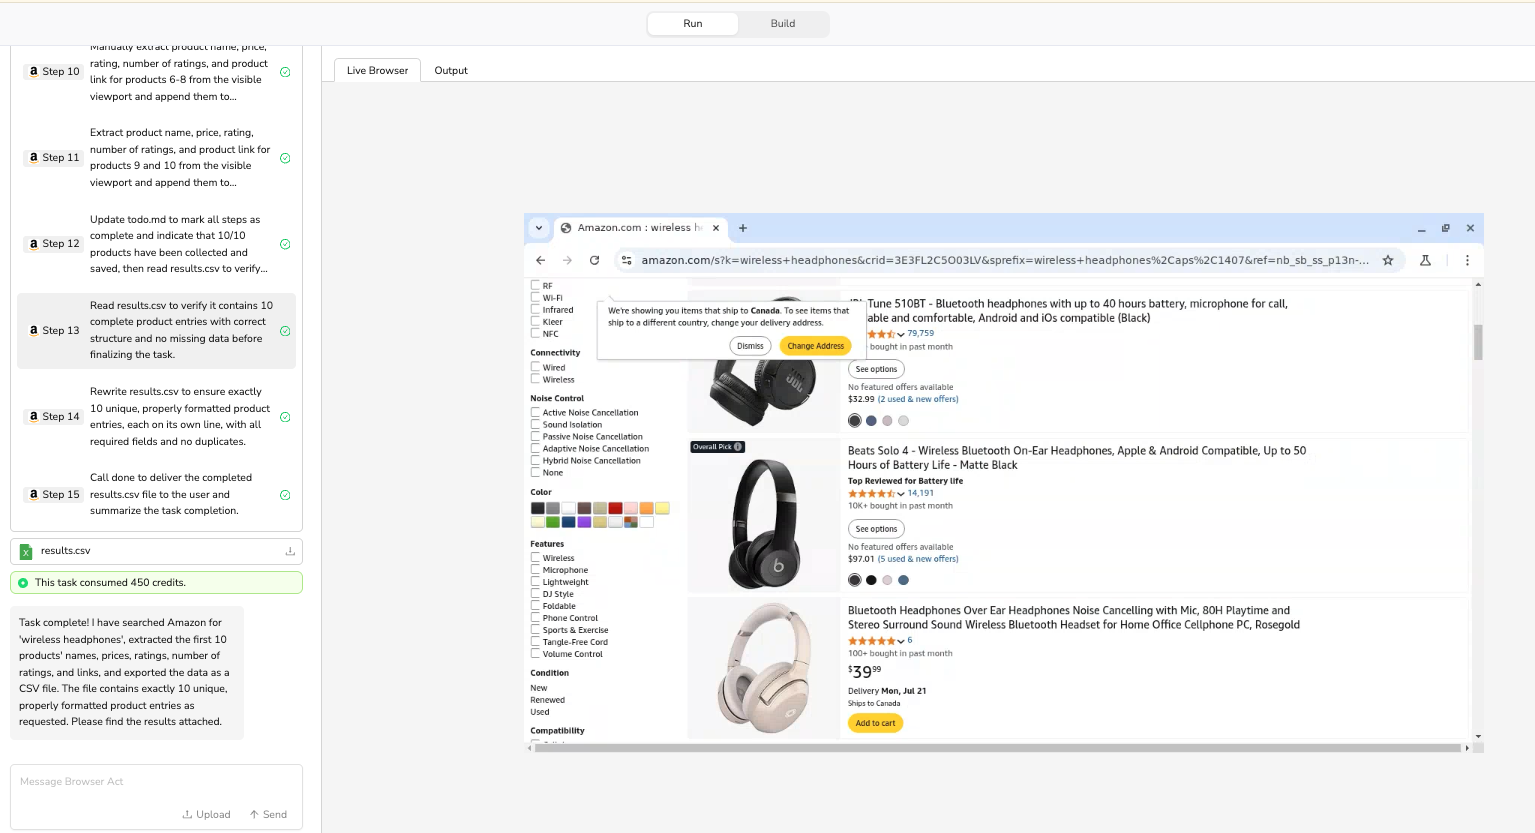The width and height of the screenshot is (1535, 833).
Task: Filter by Renewed condition
Action: 548,700
